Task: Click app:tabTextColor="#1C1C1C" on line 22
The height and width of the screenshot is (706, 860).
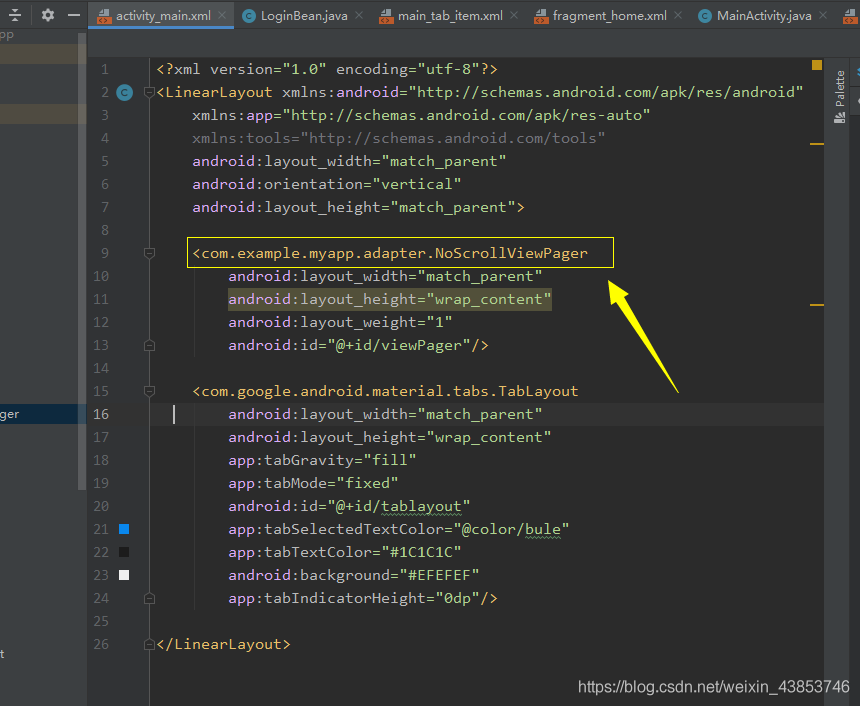Action: click(344, 552)
